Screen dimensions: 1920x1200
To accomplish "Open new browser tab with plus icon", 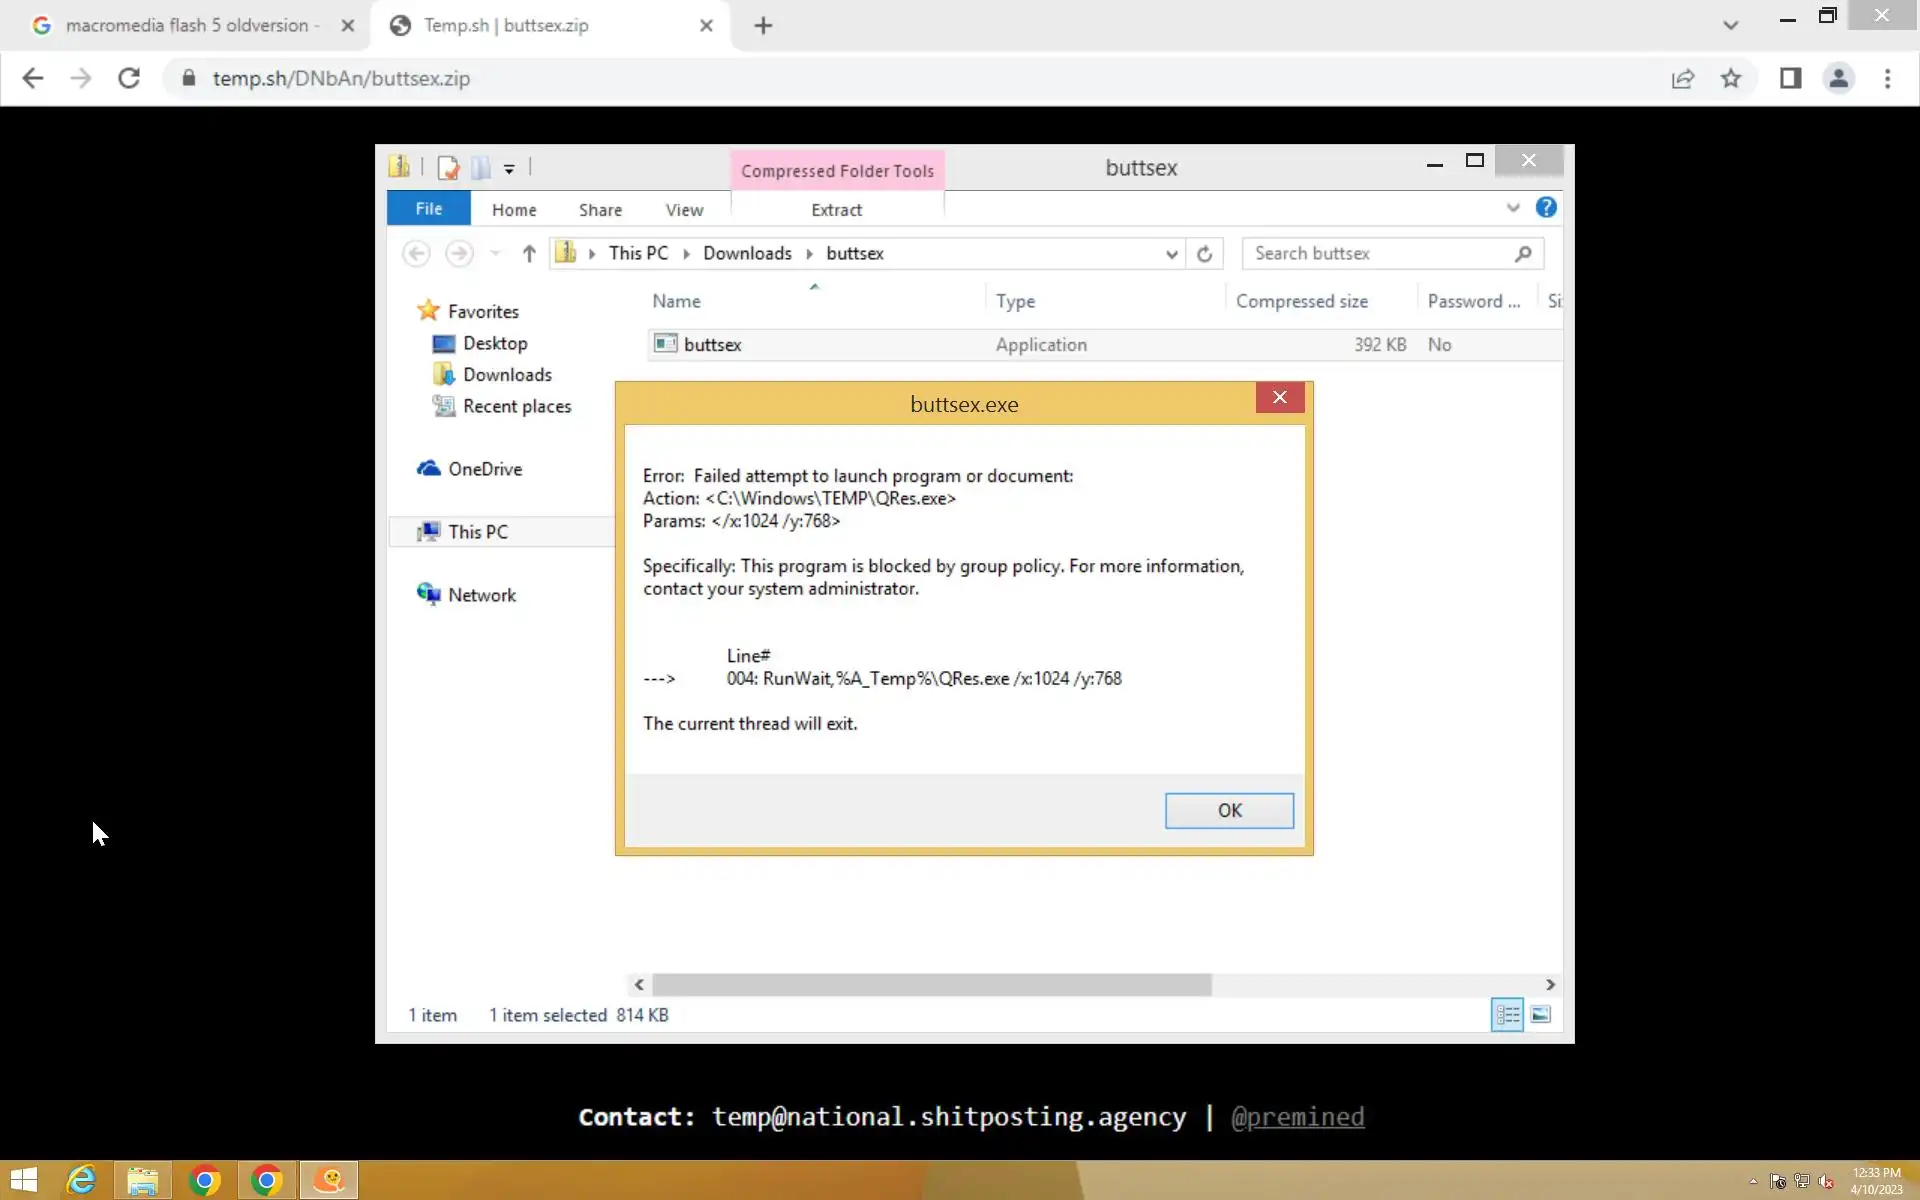I will [x=763, y=26].
